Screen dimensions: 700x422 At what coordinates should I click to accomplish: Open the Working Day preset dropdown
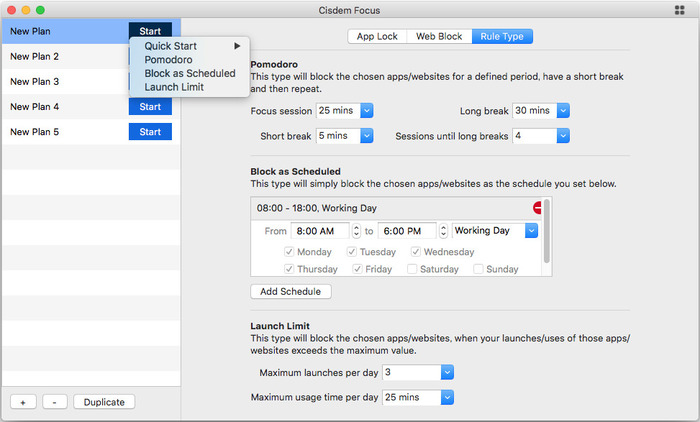(531, 231)
